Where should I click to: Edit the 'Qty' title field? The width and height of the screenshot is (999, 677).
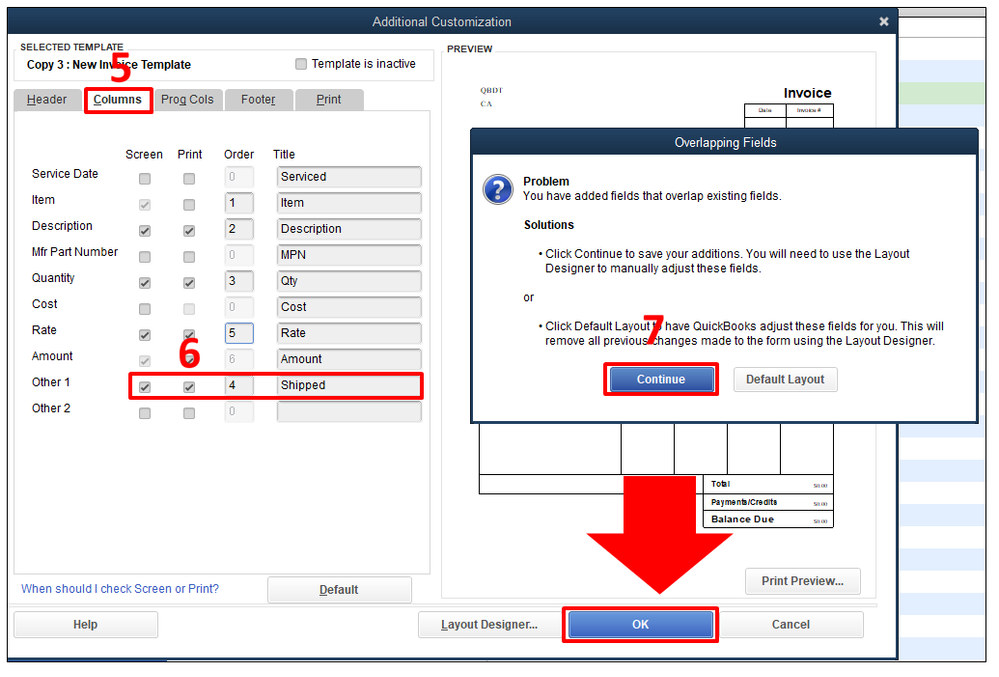(349, 281)
